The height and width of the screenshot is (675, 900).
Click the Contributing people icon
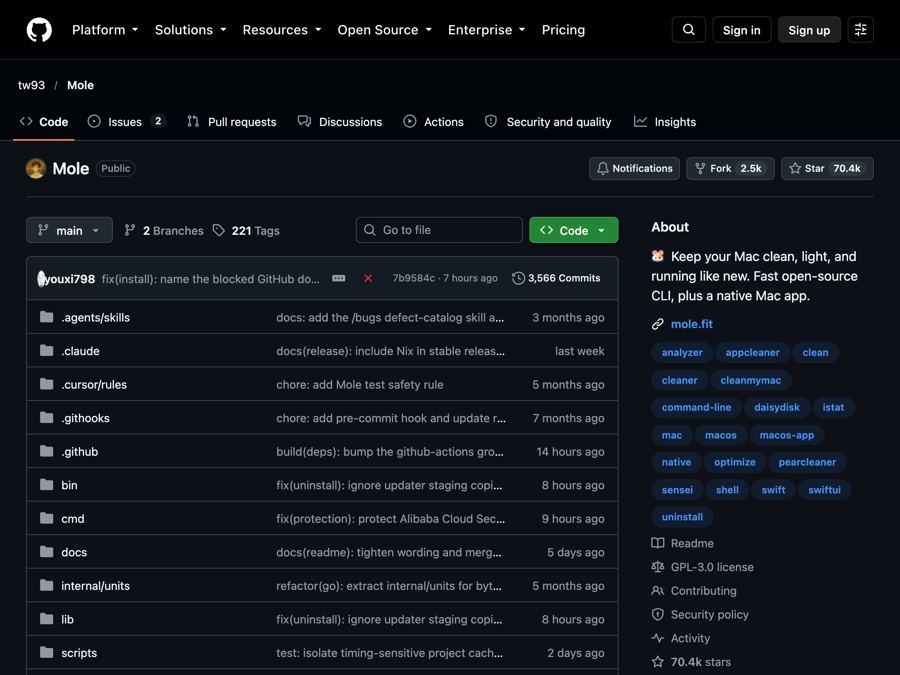point(658,591)
